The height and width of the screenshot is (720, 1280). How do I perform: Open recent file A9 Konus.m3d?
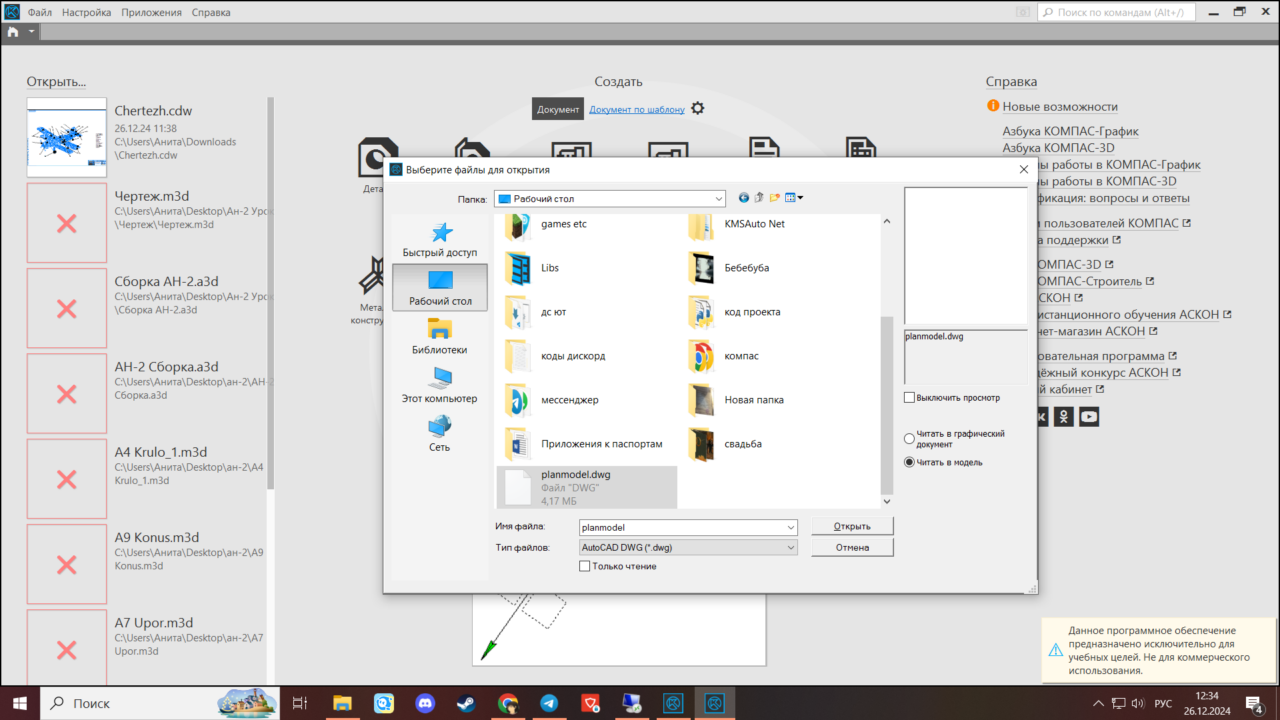click(x=149, y=564)
